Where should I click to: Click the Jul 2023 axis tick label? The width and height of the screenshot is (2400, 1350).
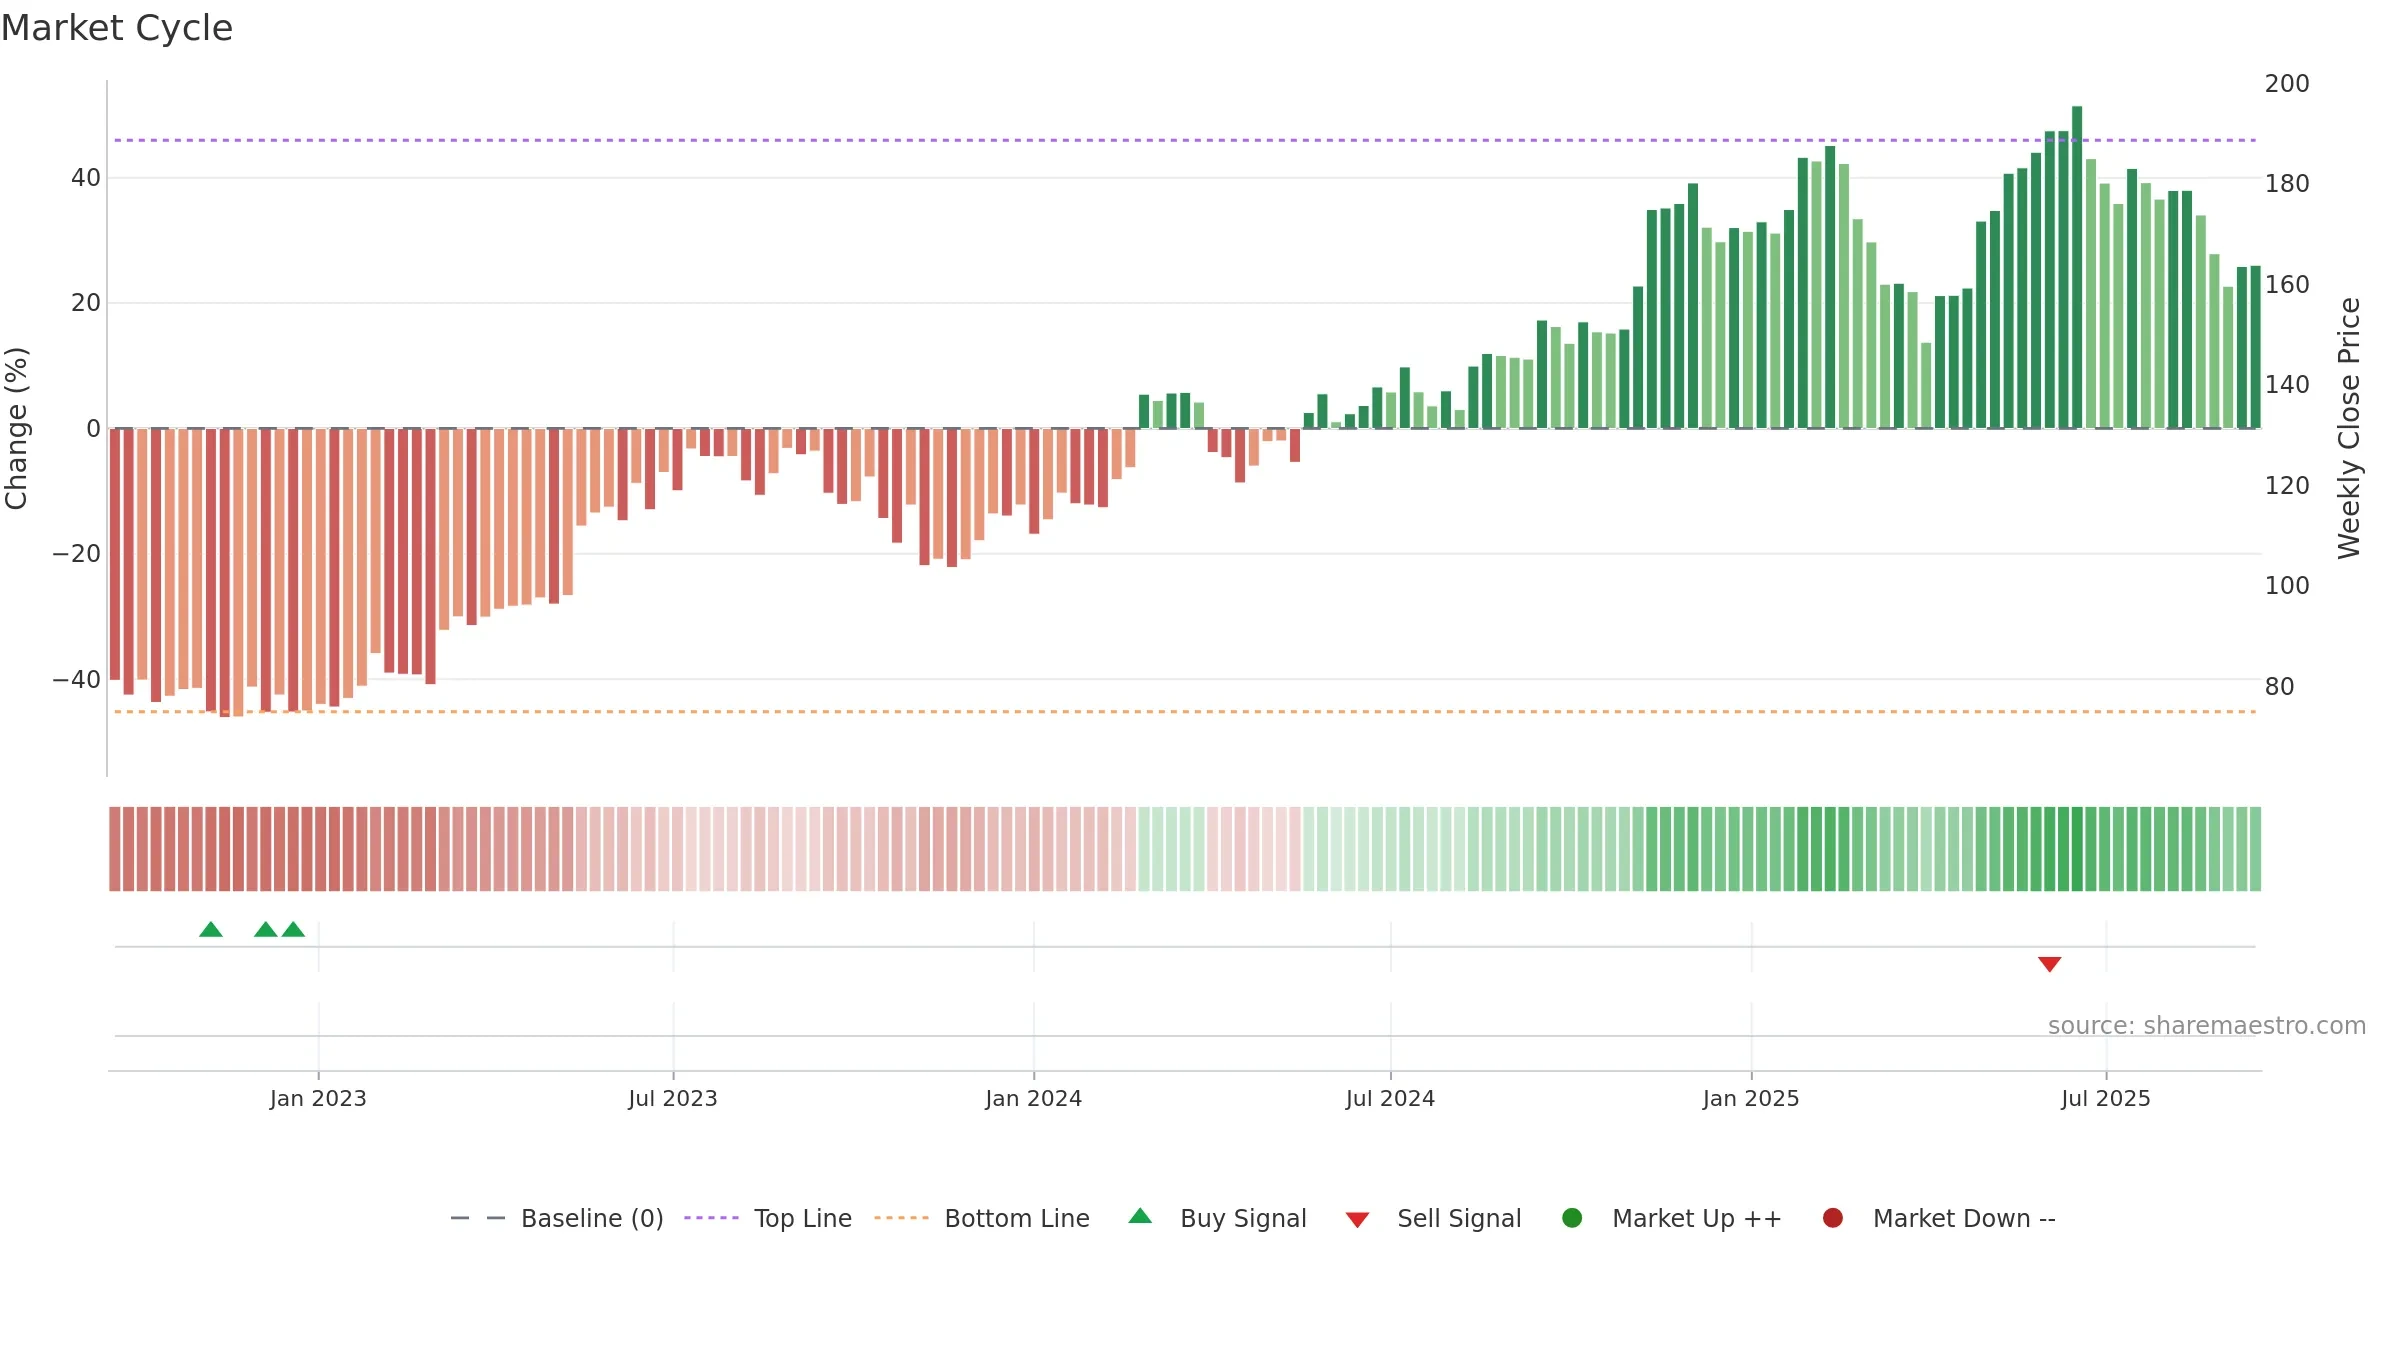click(x=673, y=1098)
